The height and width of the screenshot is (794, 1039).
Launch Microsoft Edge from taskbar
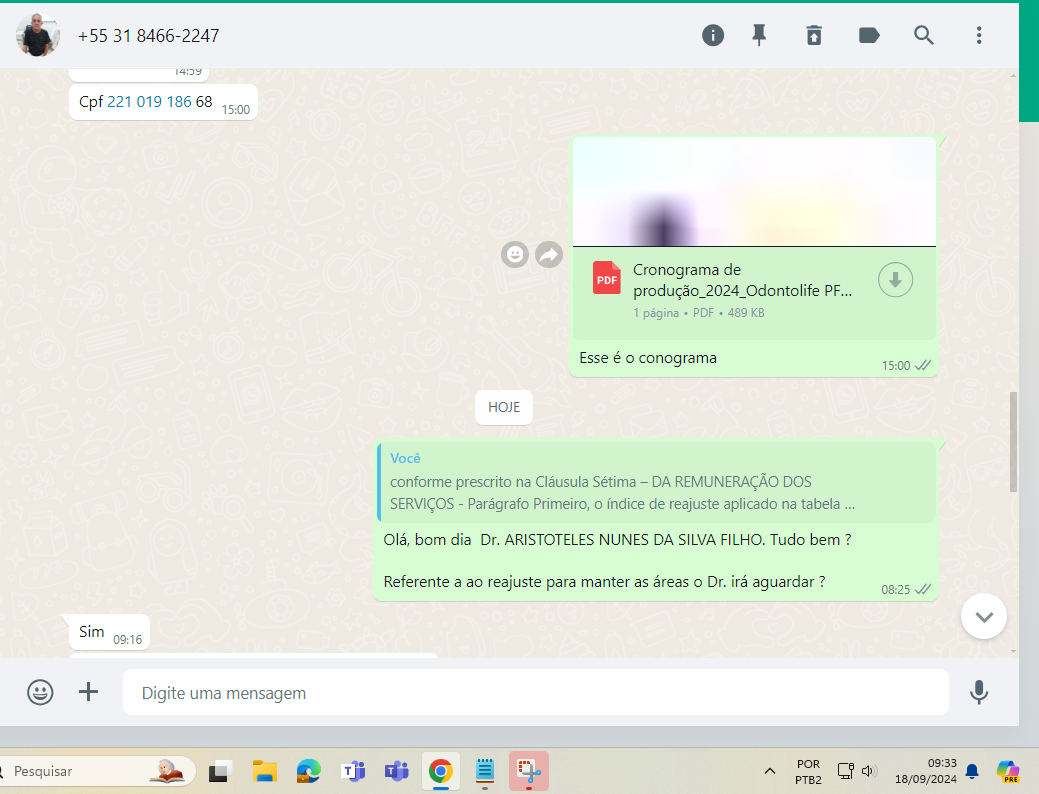(308, 771)
